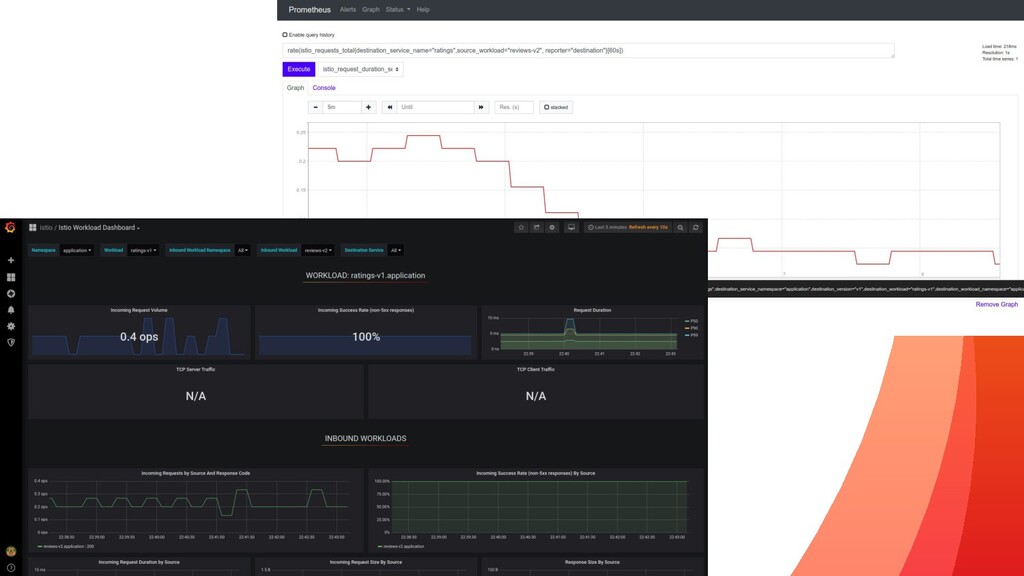Image resolution: width=1024 pixels, height=576 pixels.
Task: Toggle the stacked graph option
Action: pos(556,107)
